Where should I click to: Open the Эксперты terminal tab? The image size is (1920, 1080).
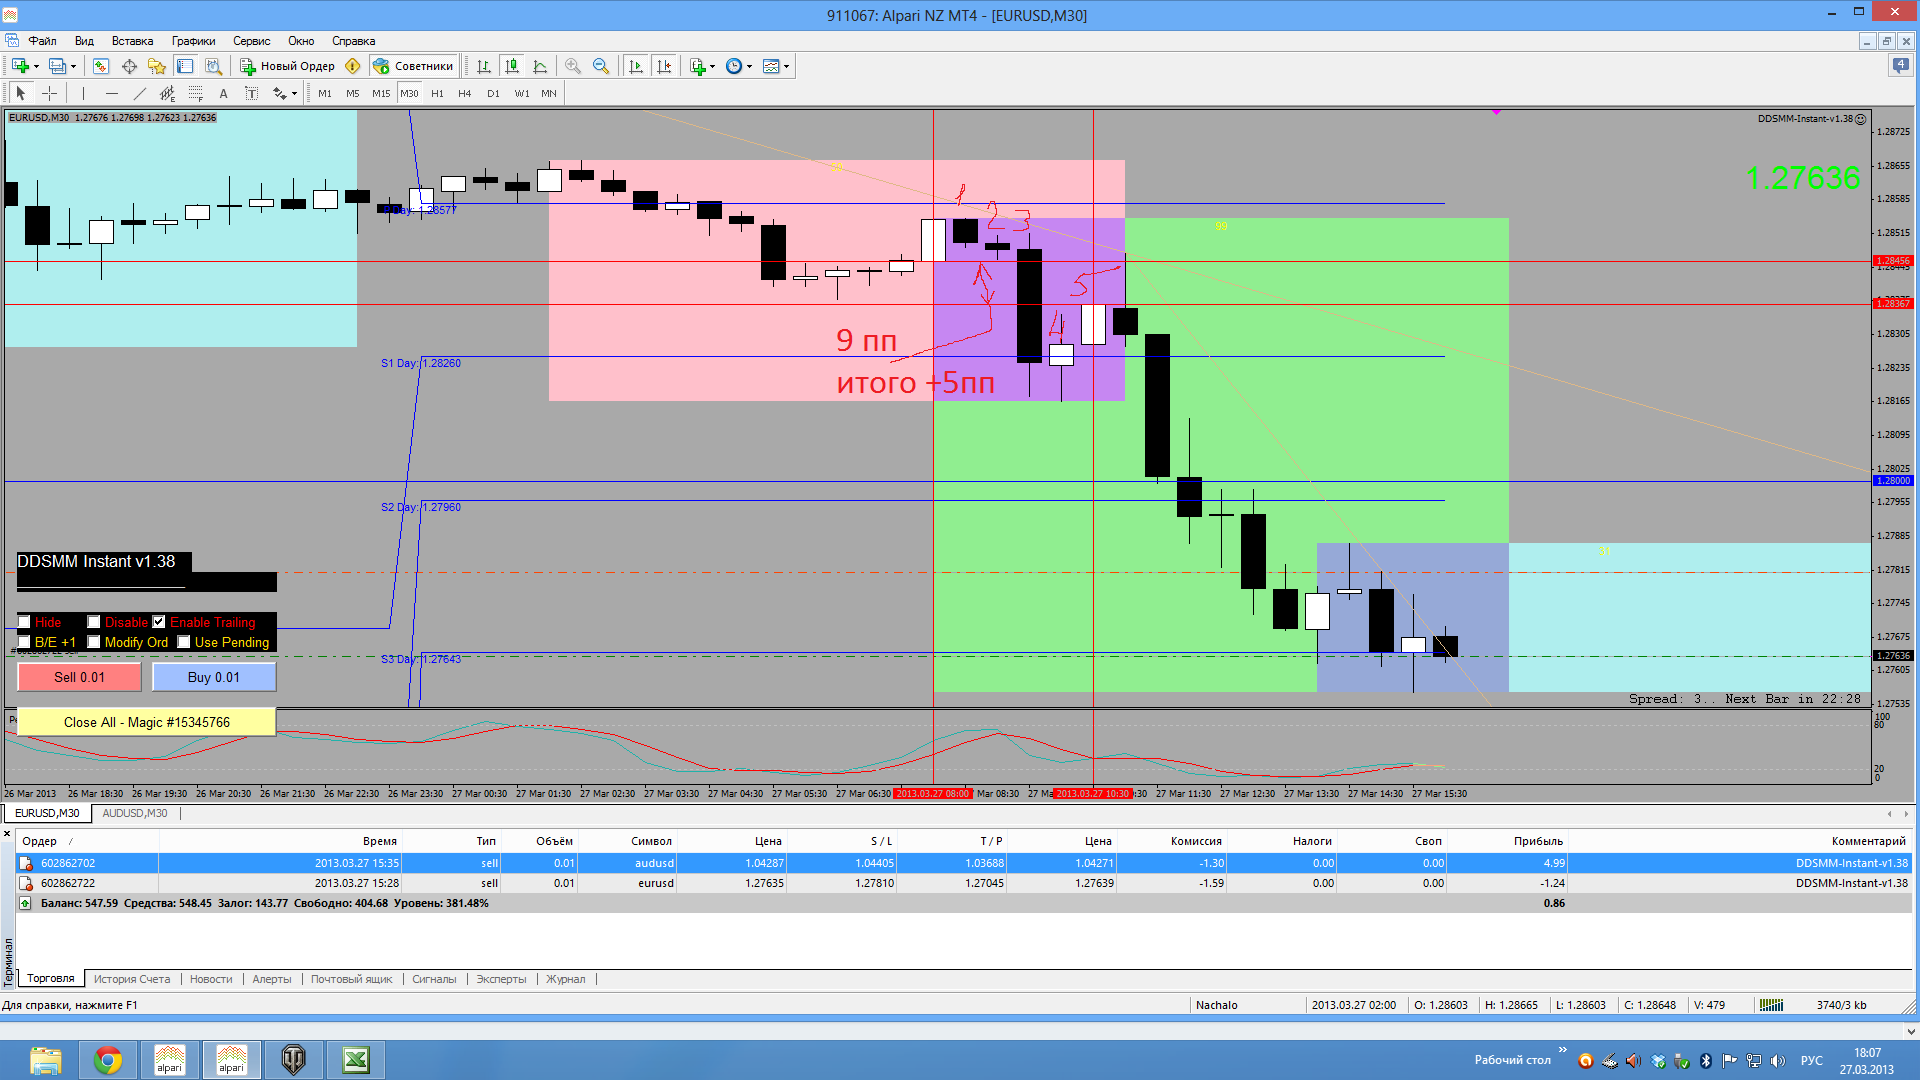(501, 979)
